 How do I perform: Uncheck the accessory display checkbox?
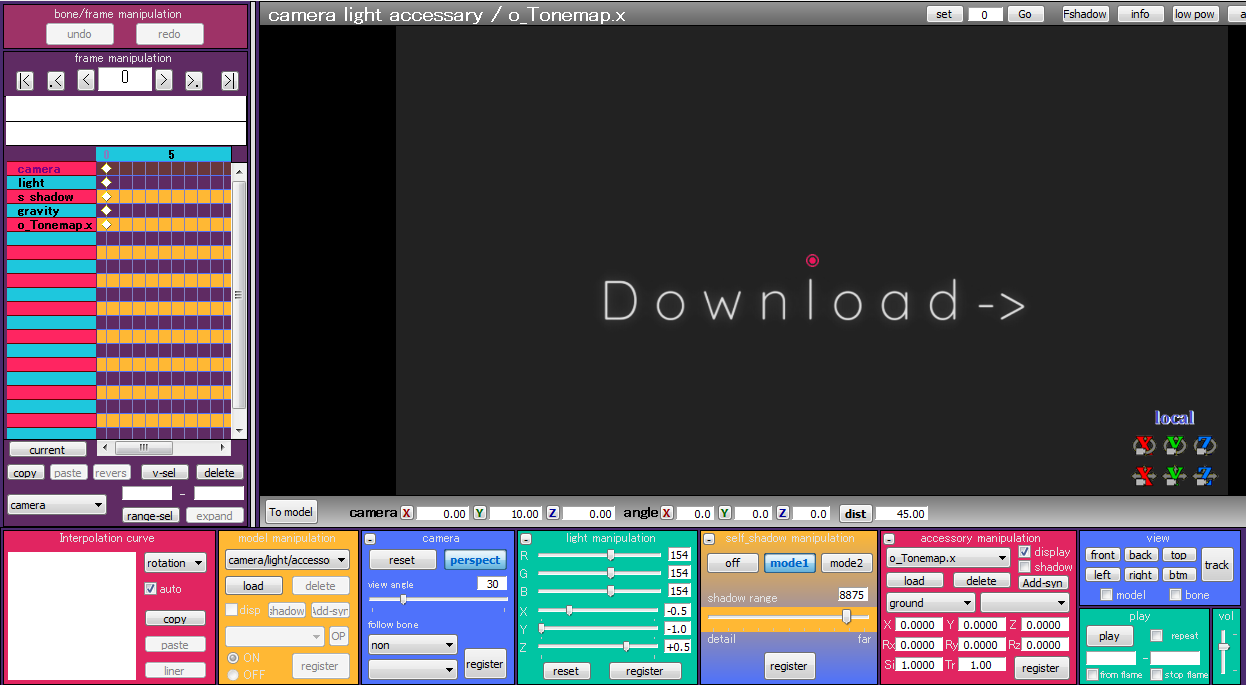[x=1025, y=552]
